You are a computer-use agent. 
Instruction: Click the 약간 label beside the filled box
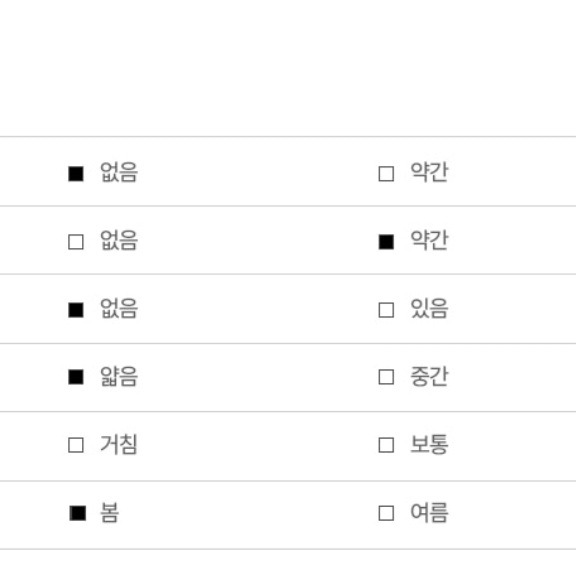click(429, 240)
